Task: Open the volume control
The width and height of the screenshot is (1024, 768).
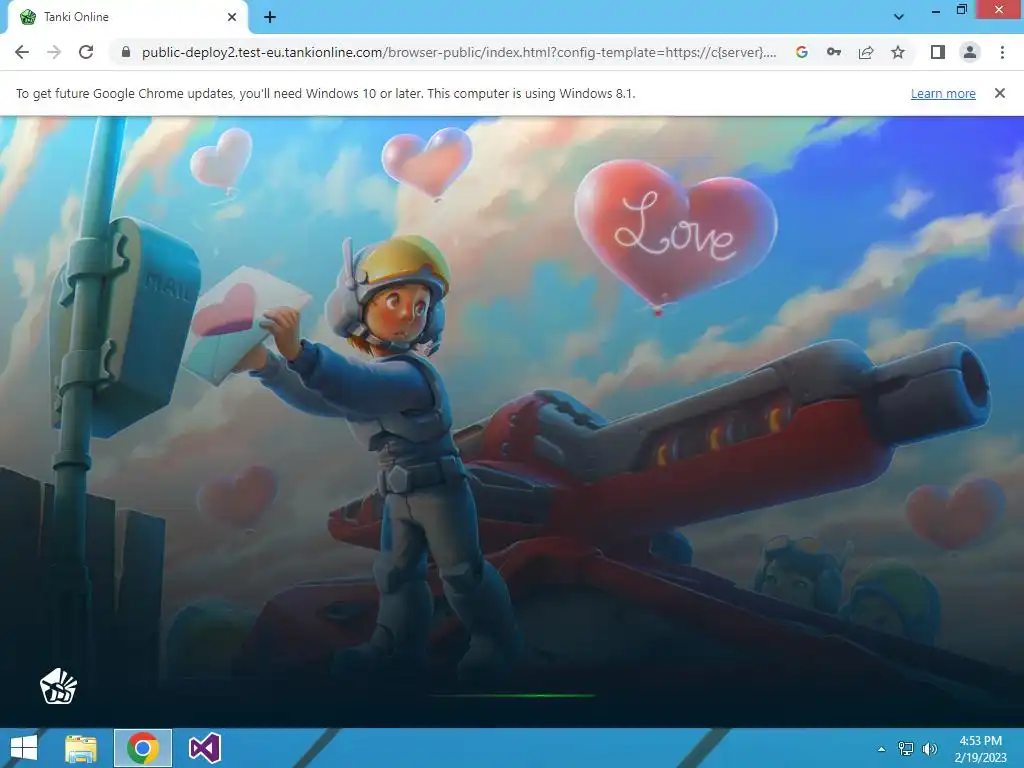Action: 929,749
